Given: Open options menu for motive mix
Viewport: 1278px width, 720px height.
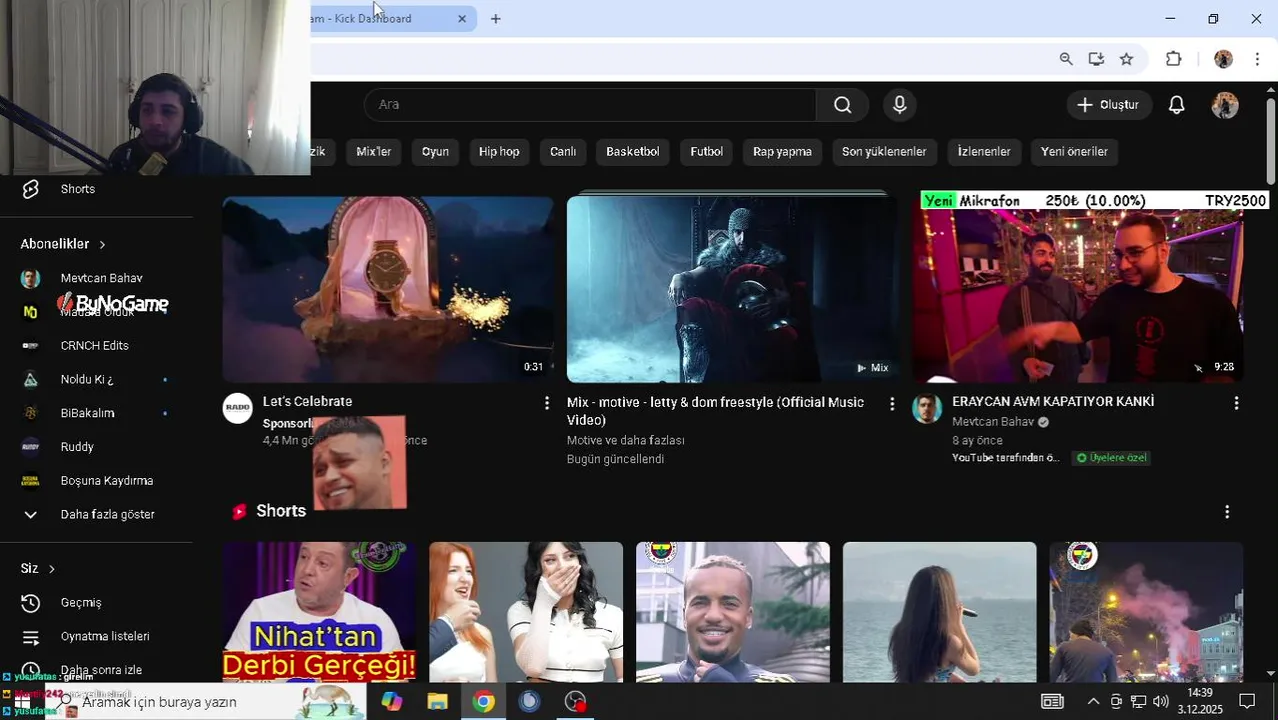Looking at the screenshot, I should [x=892, y=403].
